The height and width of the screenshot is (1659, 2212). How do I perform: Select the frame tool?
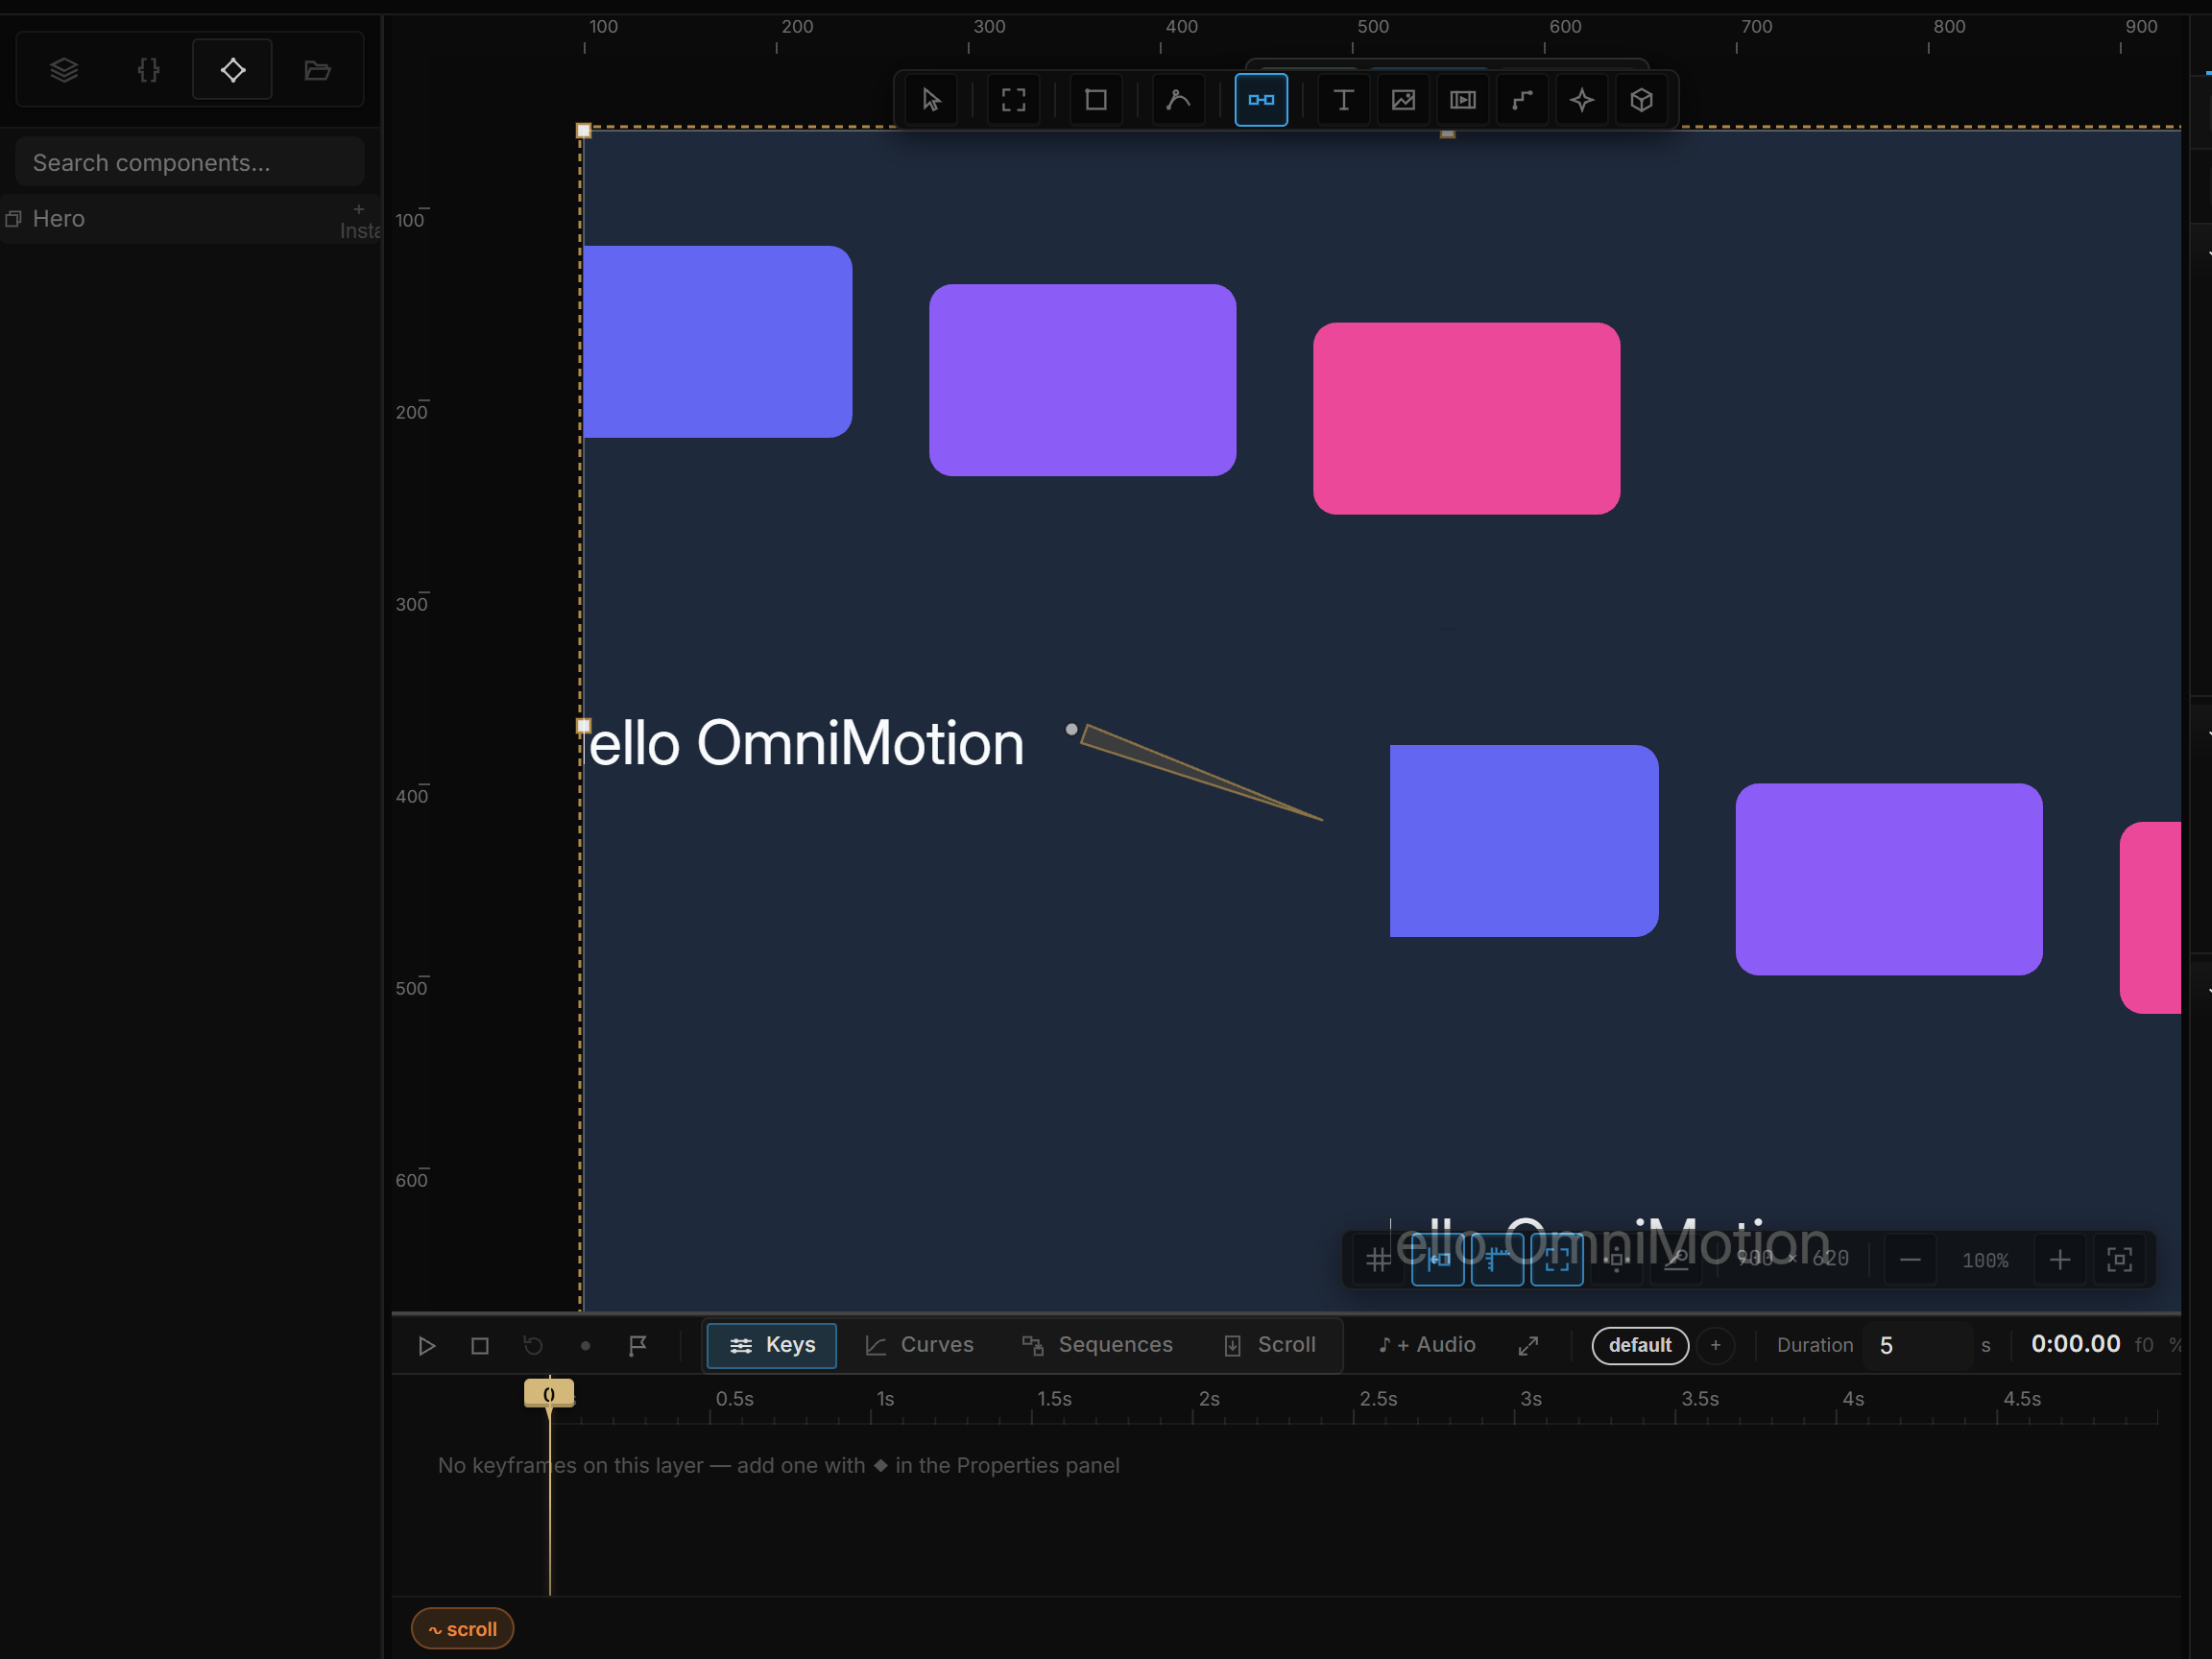pyautogui.click(x=1013, y=100)
